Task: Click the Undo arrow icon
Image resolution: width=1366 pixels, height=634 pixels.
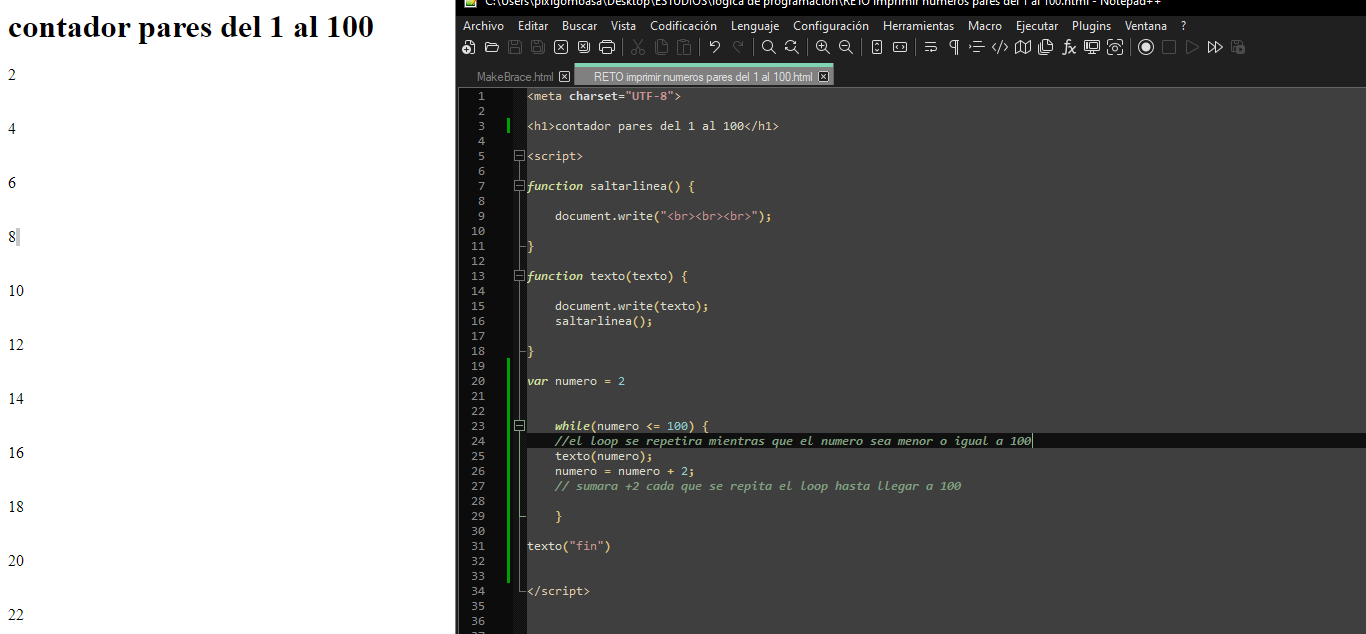Action: 714,47
